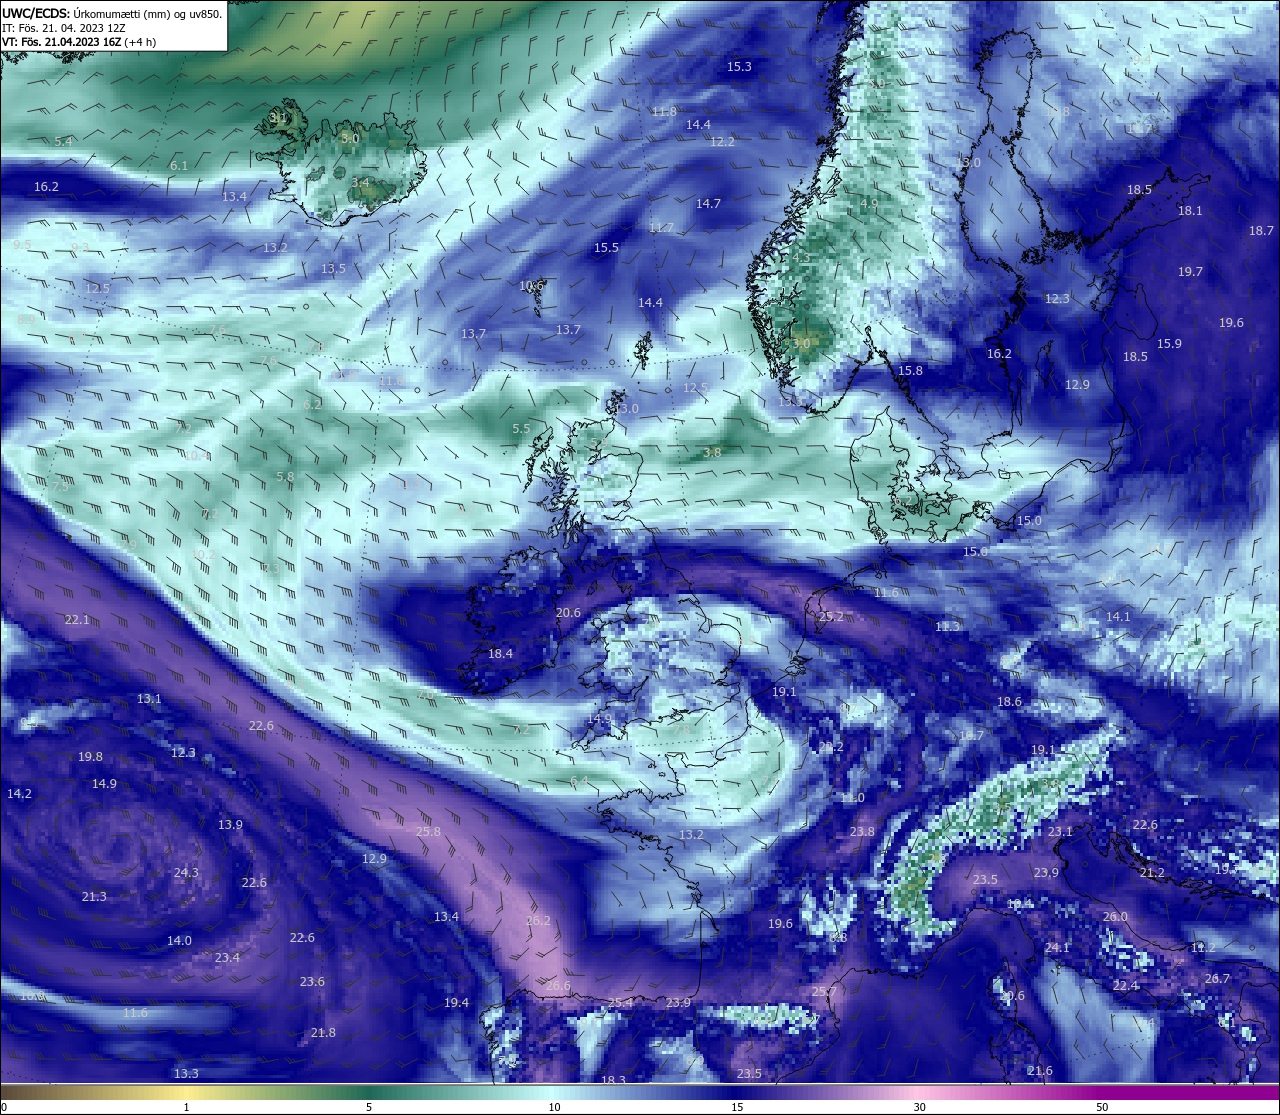This screenshot has height=1115, width=1280.
Task: Click the 14.0 map value
Action: (x=179, y=941)
